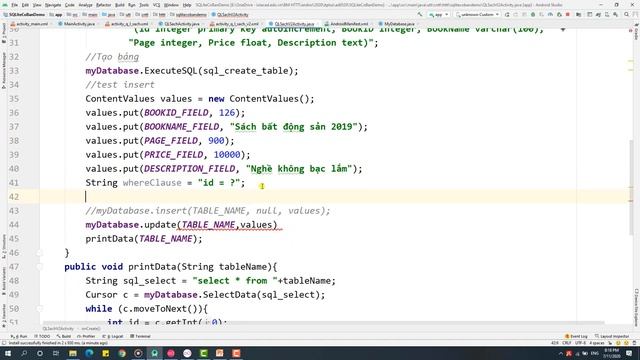Switch to the MainActivity.java tab
Image resolution: width=640 pixels, height=360 pixels.
[x=77, y=24]
